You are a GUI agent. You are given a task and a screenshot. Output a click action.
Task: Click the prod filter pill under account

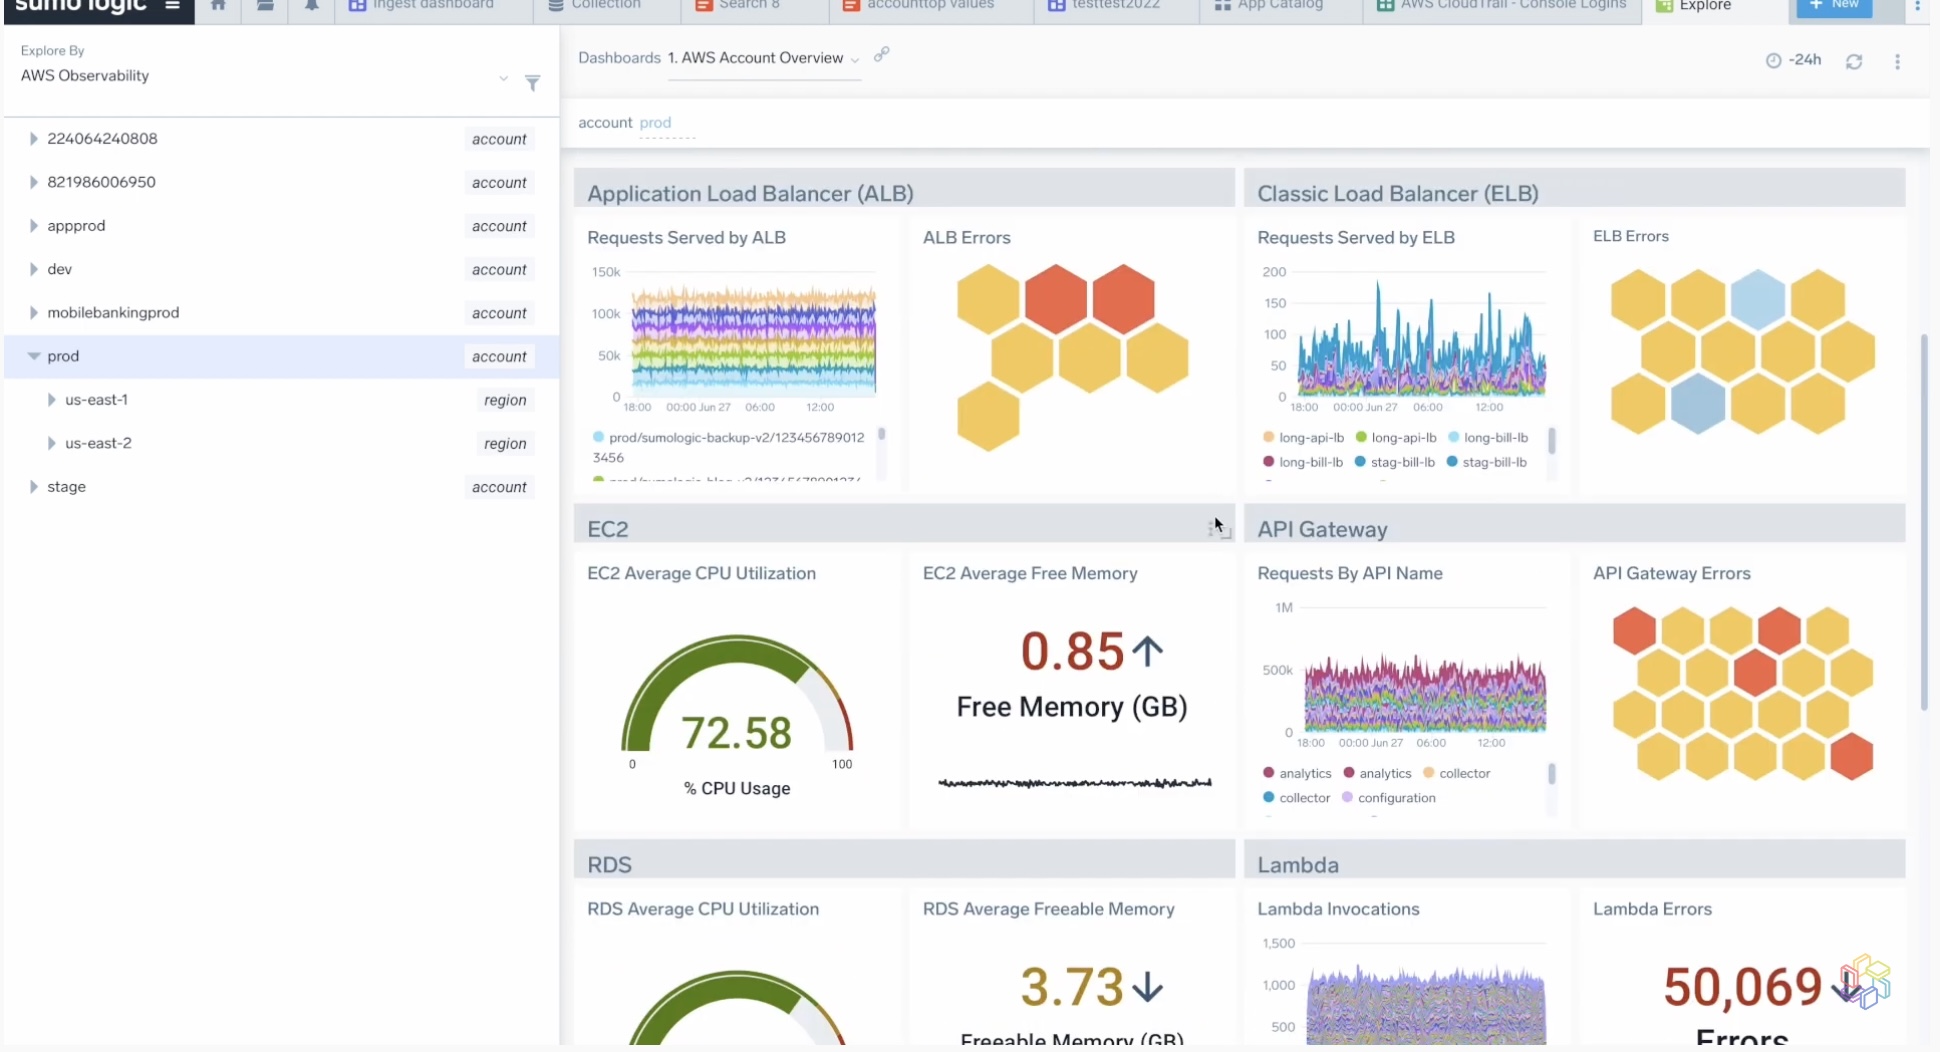[655, 123]
